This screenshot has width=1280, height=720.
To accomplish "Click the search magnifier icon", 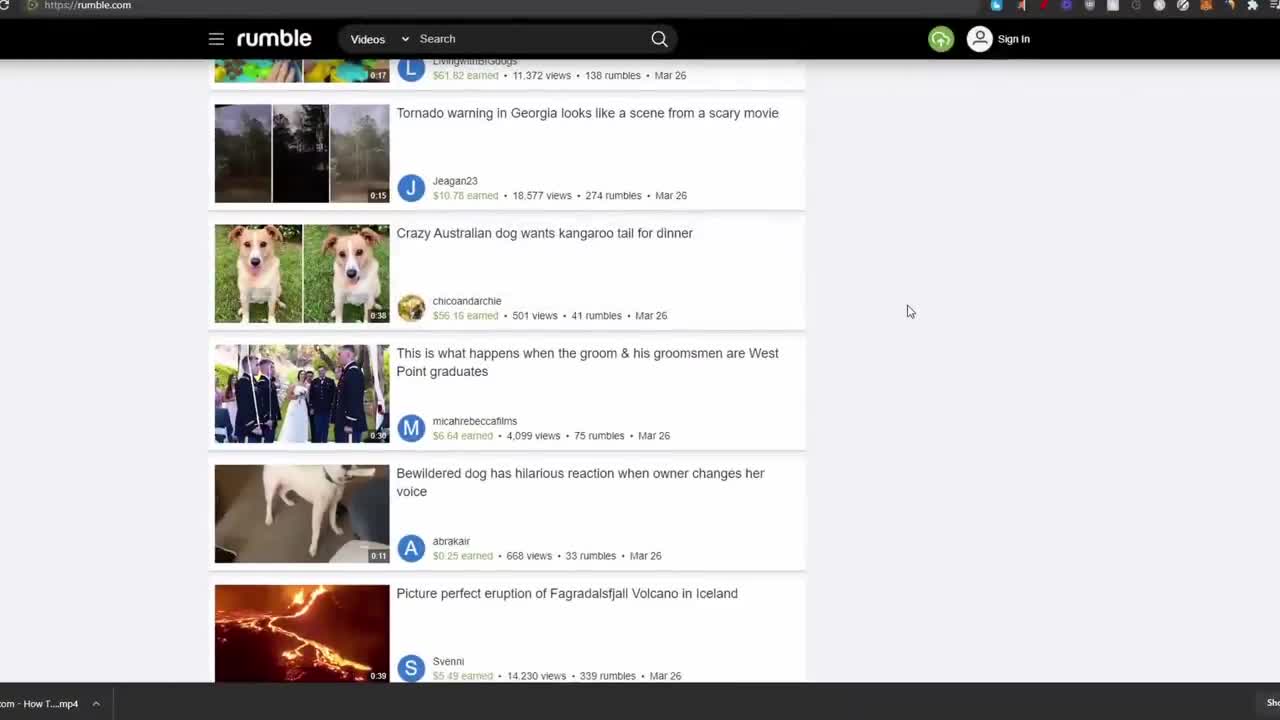I will (659, 39).
